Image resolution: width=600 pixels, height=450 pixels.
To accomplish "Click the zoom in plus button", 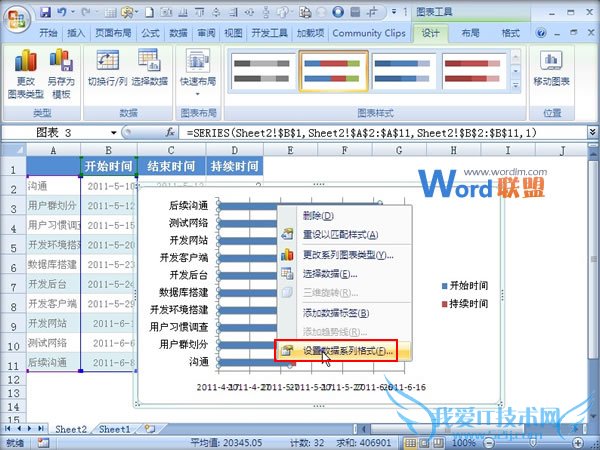I will coord(578,443).
